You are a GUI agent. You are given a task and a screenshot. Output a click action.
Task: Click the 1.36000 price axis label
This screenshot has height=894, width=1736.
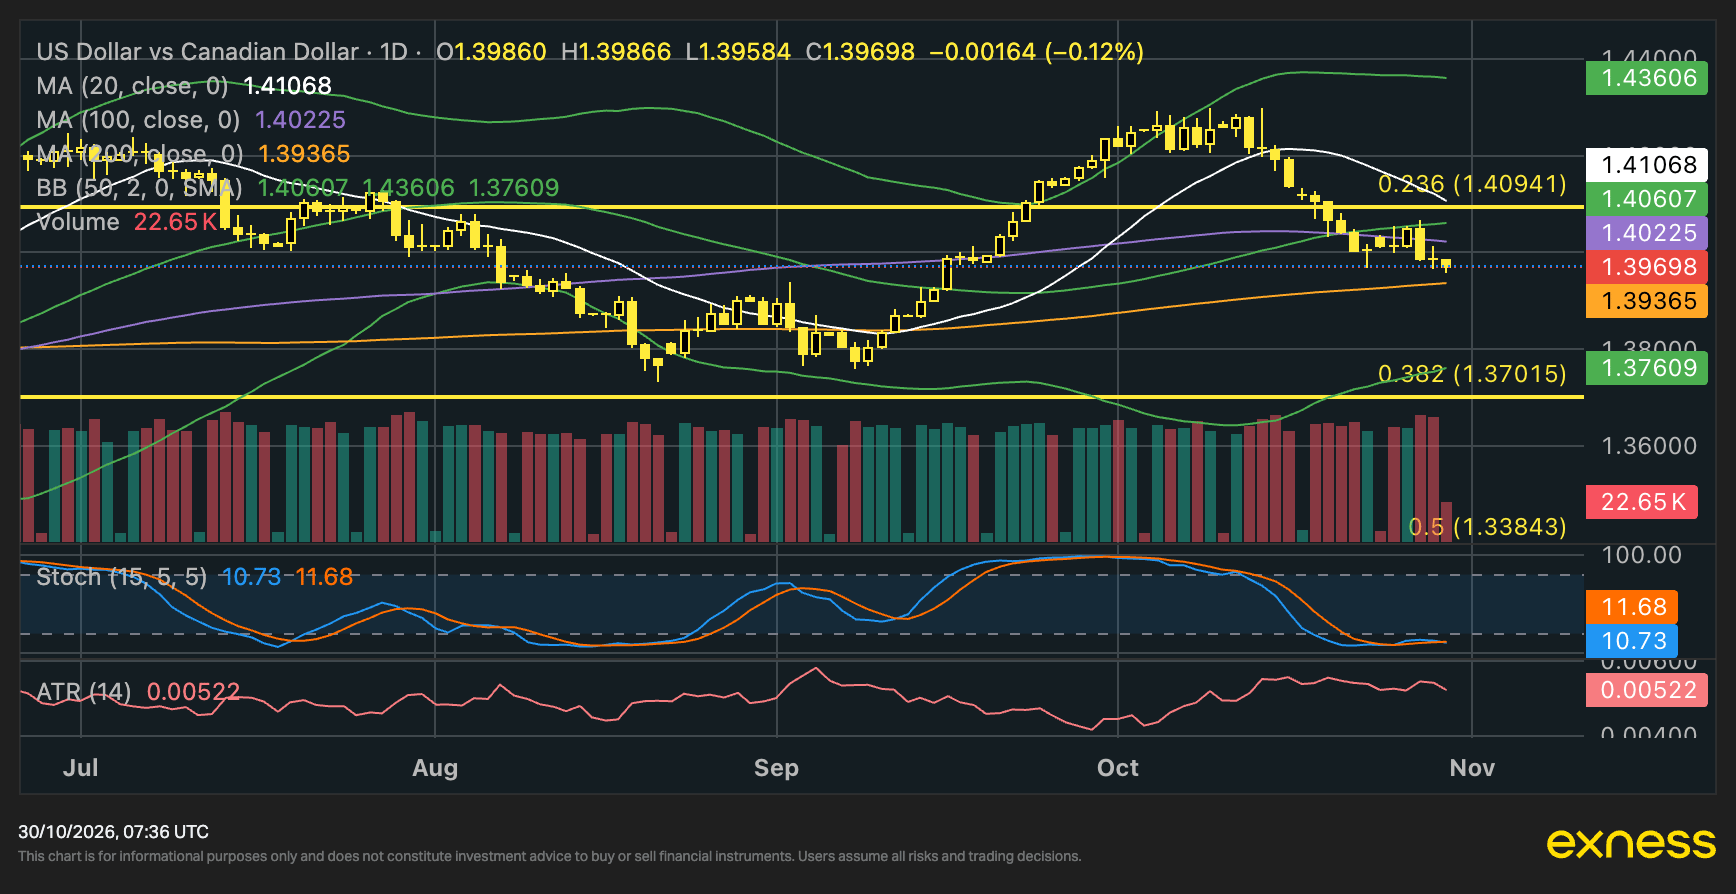(x=1649, y=446)
